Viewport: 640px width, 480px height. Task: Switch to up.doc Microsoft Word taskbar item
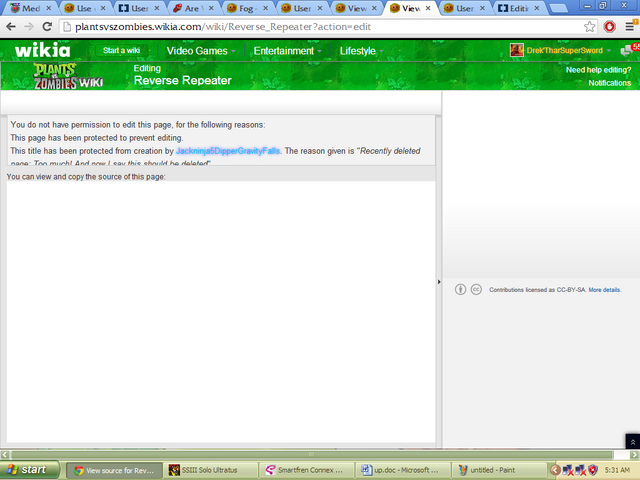[404, 470]
